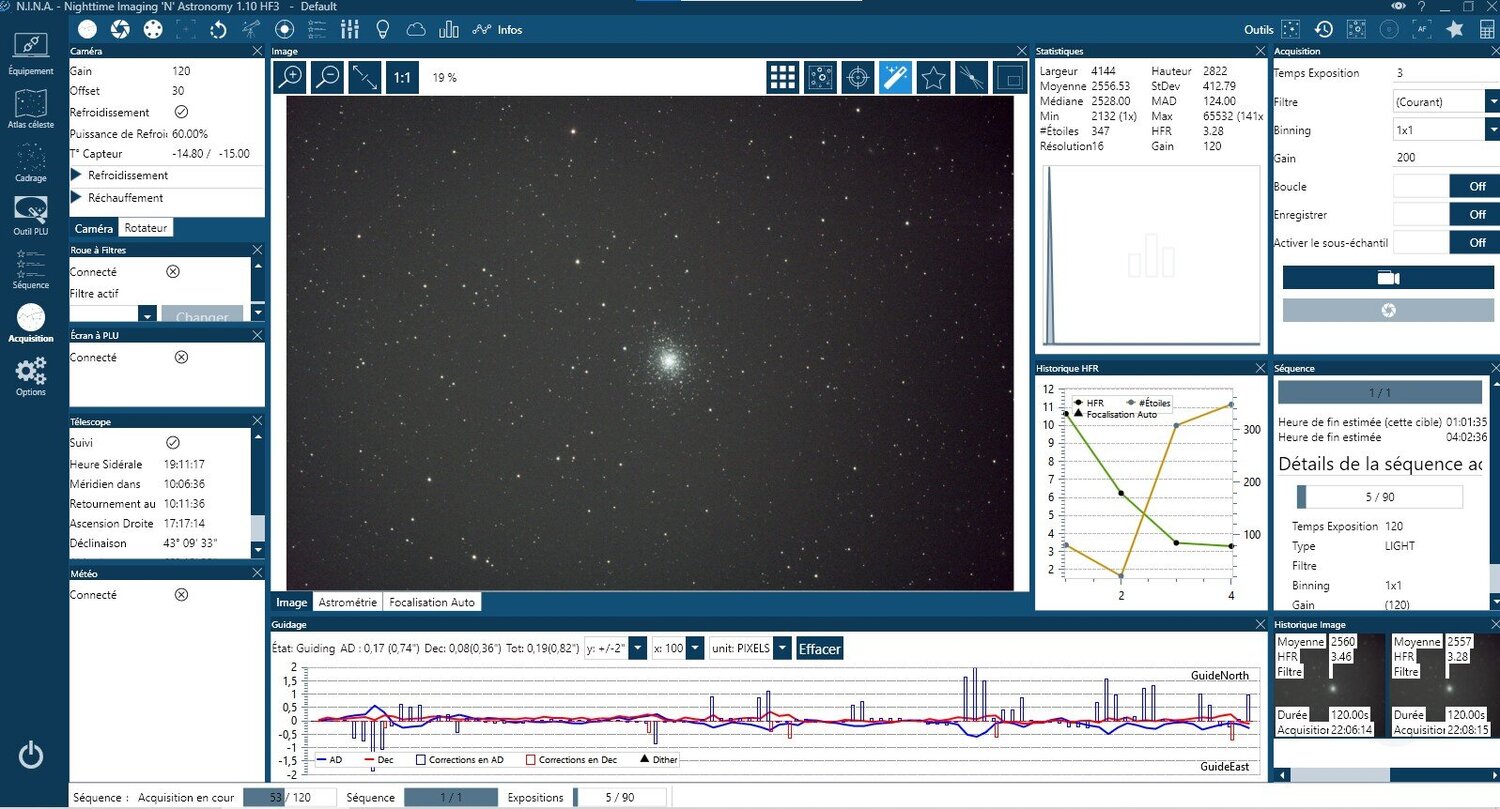The width and height of the screenshot is (1500, 809).
Task: Click the Médiane value 2528.00
Action: coord(1111,101)
